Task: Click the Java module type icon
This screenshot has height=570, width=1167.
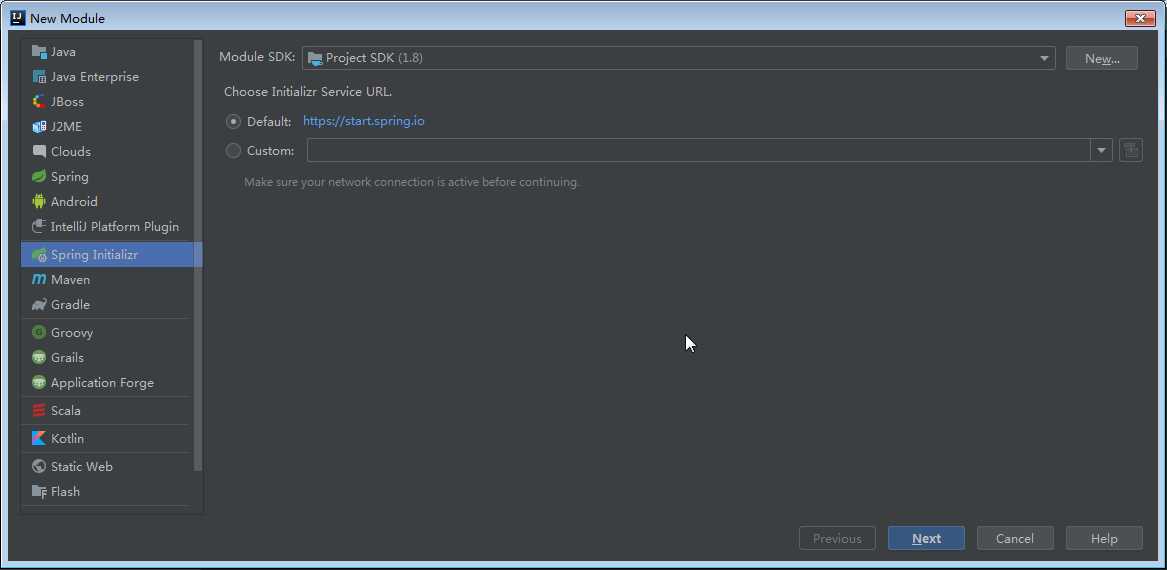Action: 39,52
